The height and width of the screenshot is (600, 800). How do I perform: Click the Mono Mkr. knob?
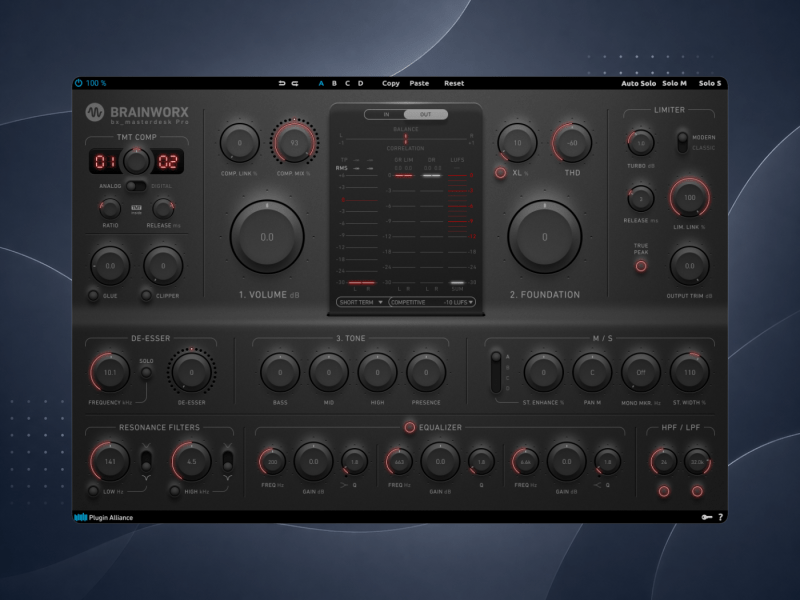(x=641, y=372)
